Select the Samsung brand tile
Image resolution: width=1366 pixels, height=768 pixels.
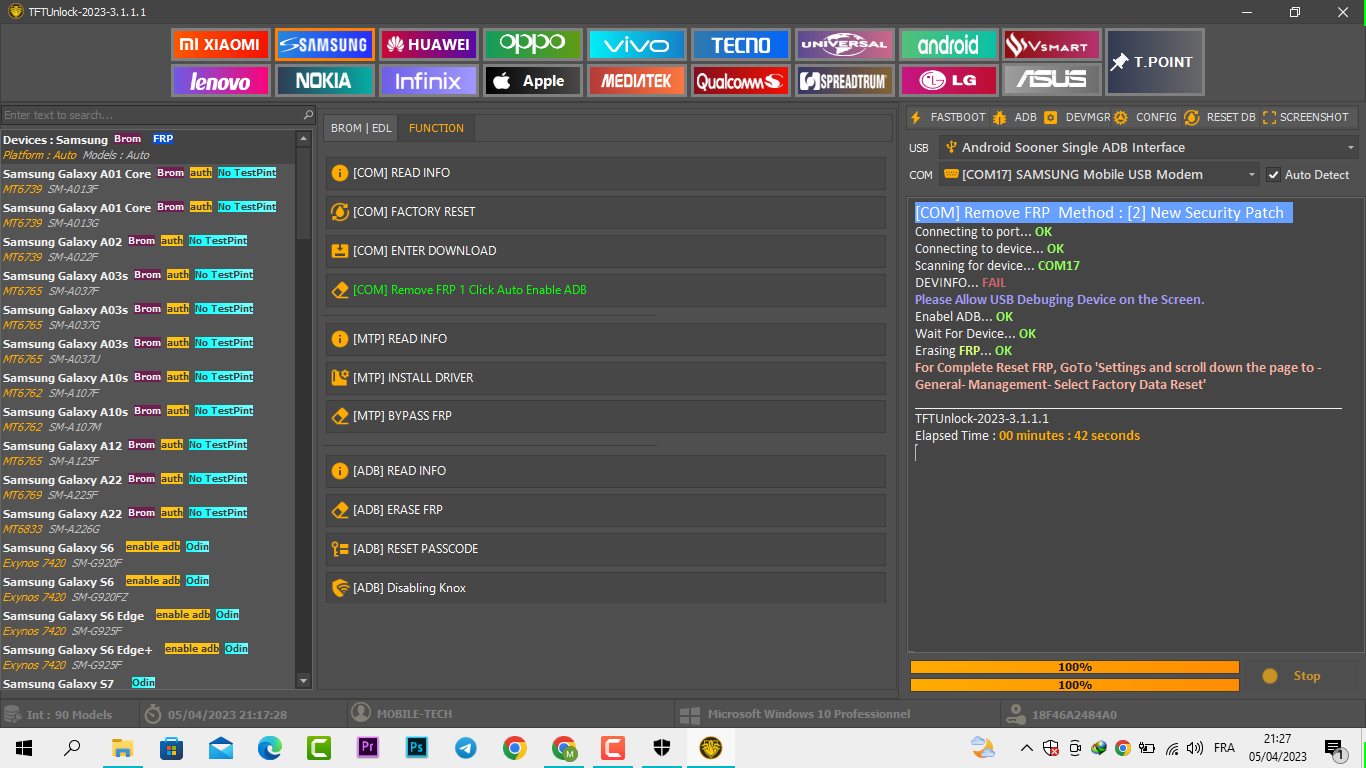coord(324,44)
